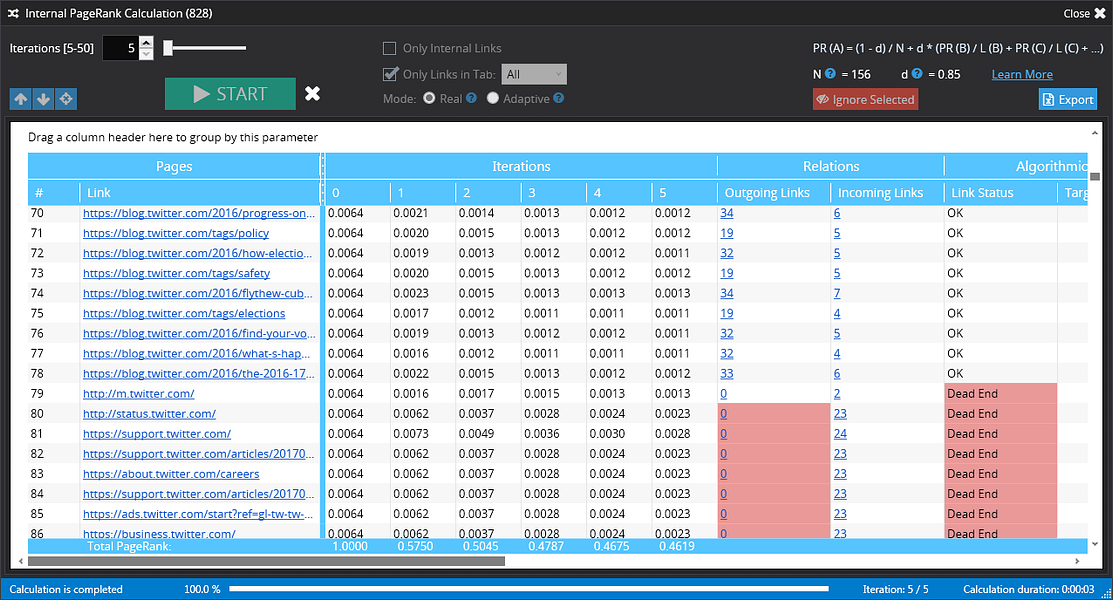Click the Iterations slider handle
This screenshot has width=1113, height=600.
[169, 47]
